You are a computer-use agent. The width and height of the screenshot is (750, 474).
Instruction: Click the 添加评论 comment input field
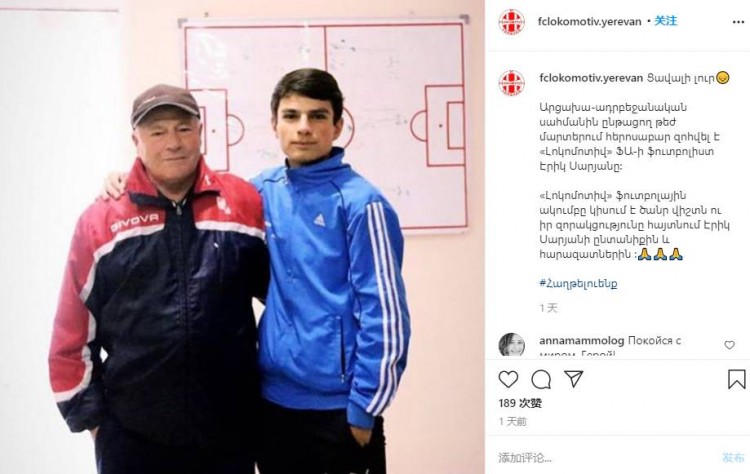coord(603,458)
